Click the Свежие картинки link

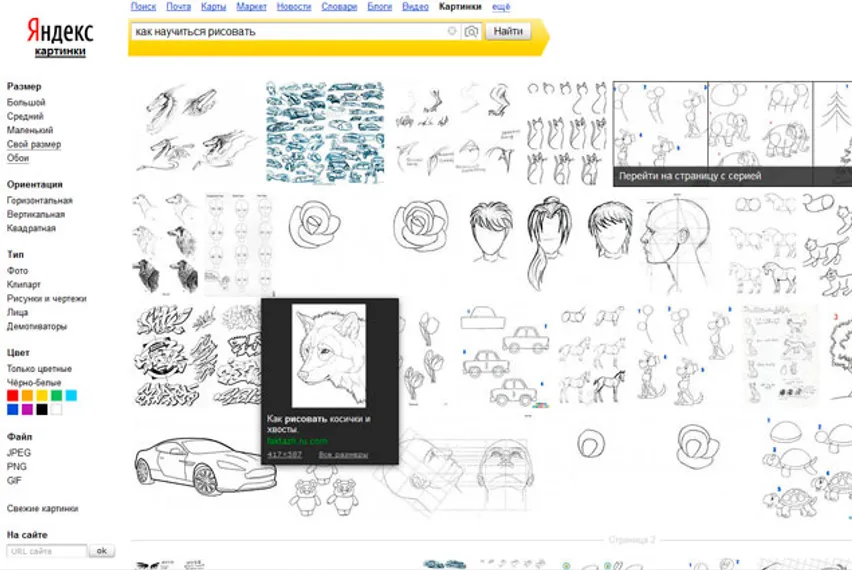pos(43,509)
